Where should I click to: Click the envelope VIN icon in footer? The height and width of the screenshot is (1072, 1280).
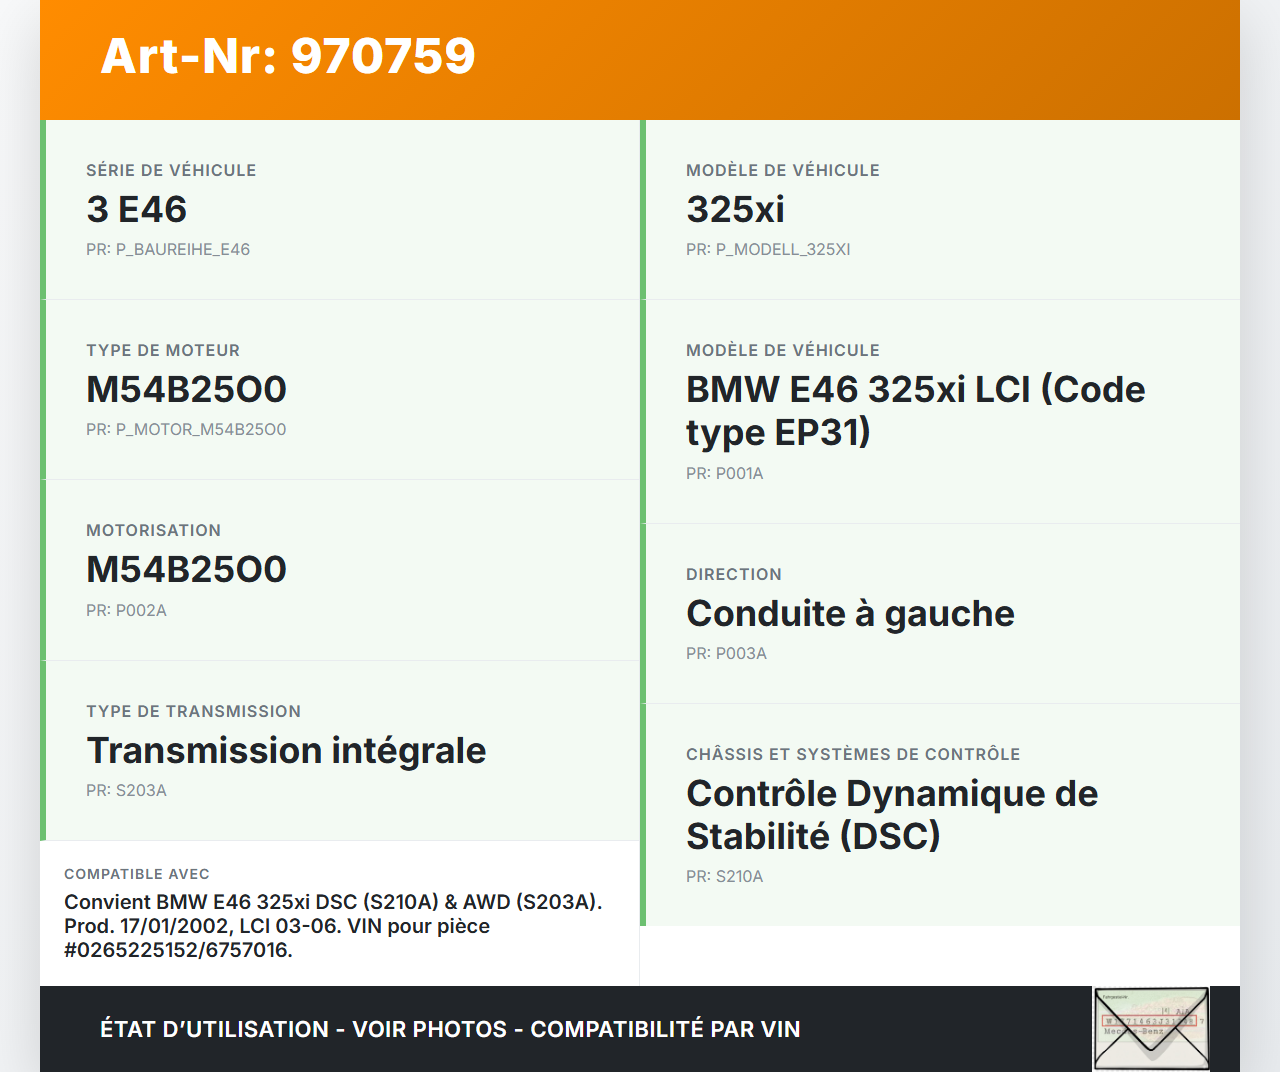pos(1151,1028)
